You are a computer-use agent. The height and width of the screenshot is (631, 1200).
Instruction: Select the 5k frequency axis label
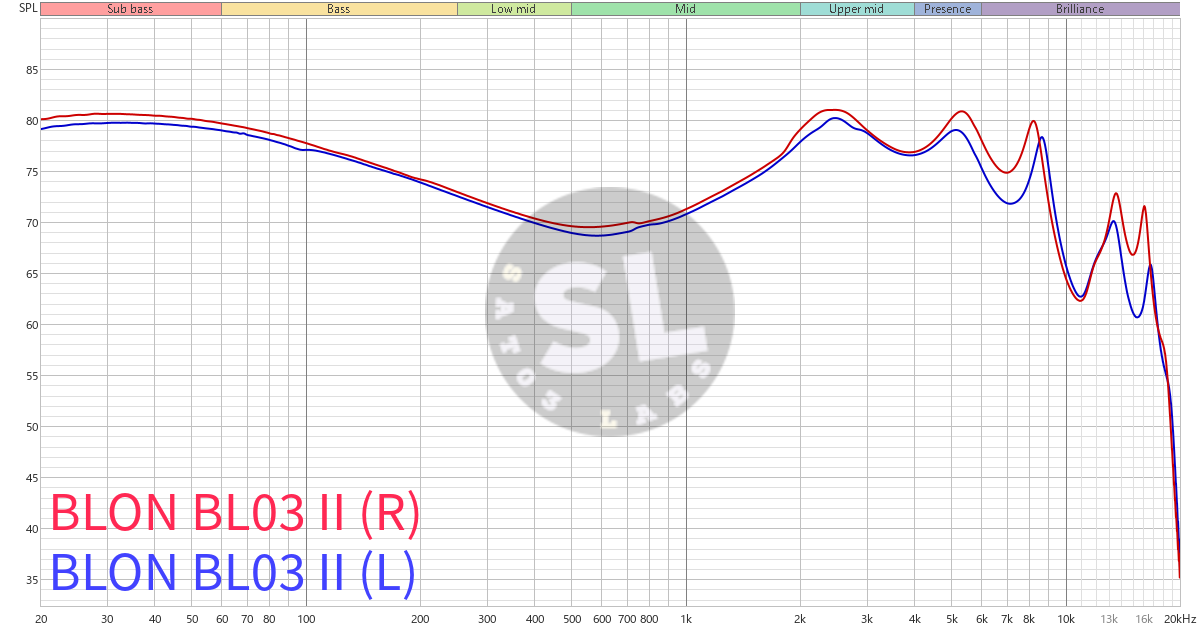[952, 618]
